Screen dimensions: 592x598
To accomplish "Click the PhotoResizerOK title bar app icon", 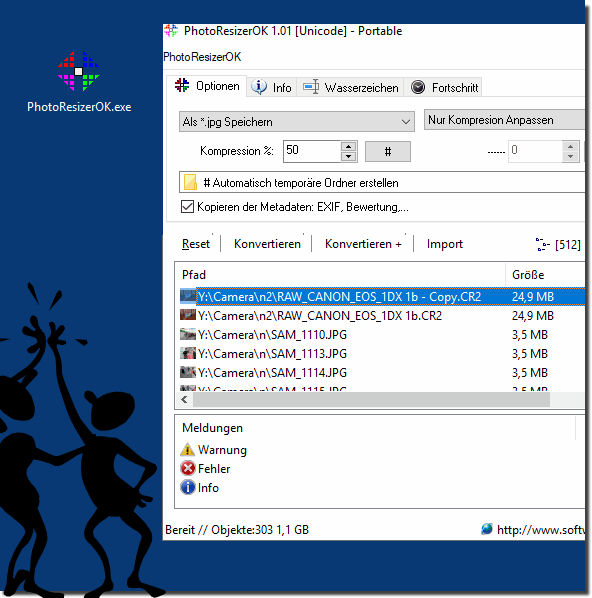I will coord(171,31).
